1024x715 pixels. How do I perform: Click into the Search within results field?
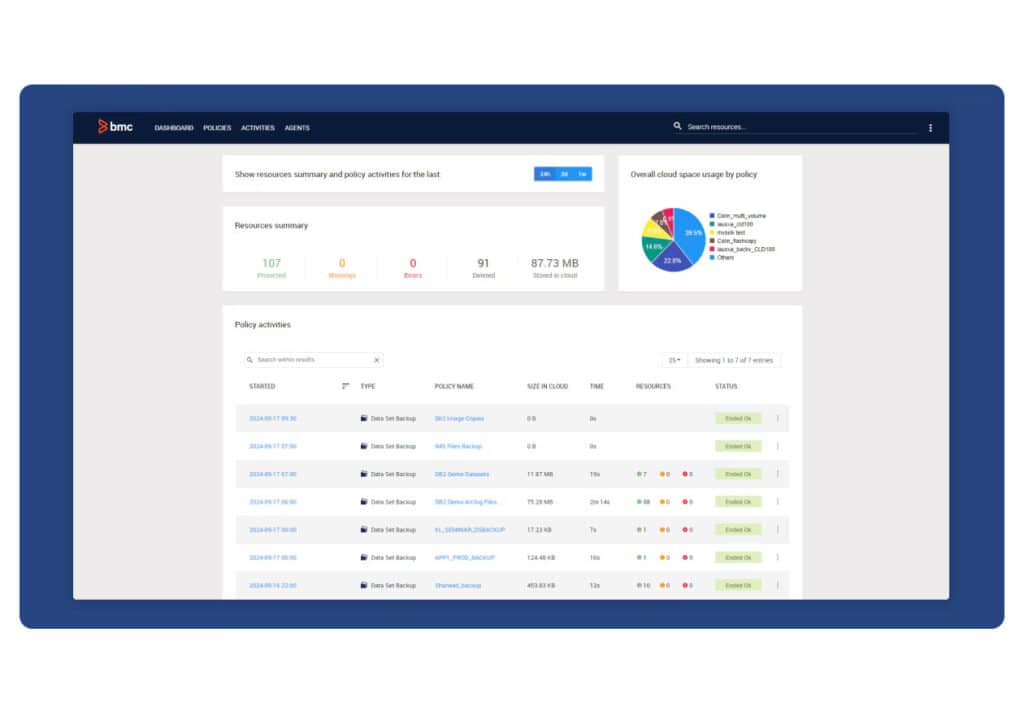313,360
